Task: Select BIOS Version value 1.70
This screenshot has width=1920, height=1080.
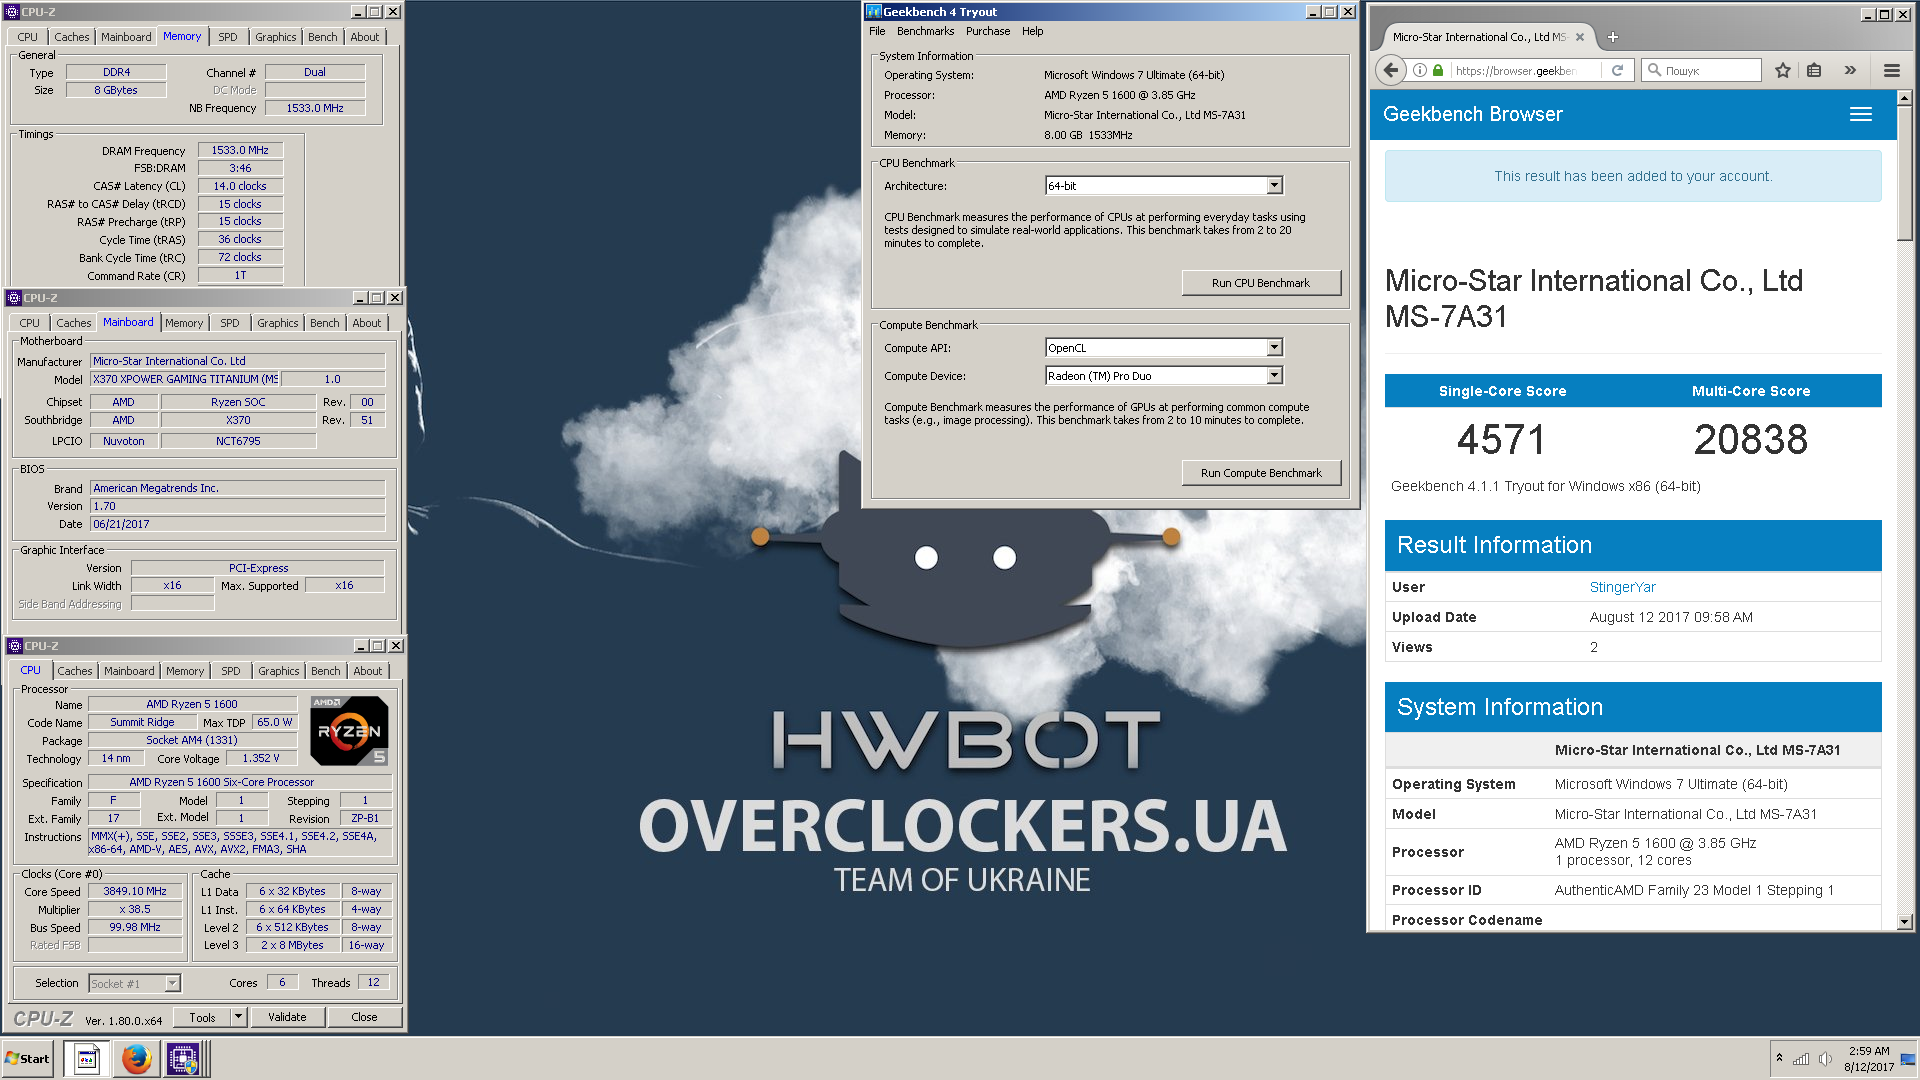Action: (x=237, y=506)
